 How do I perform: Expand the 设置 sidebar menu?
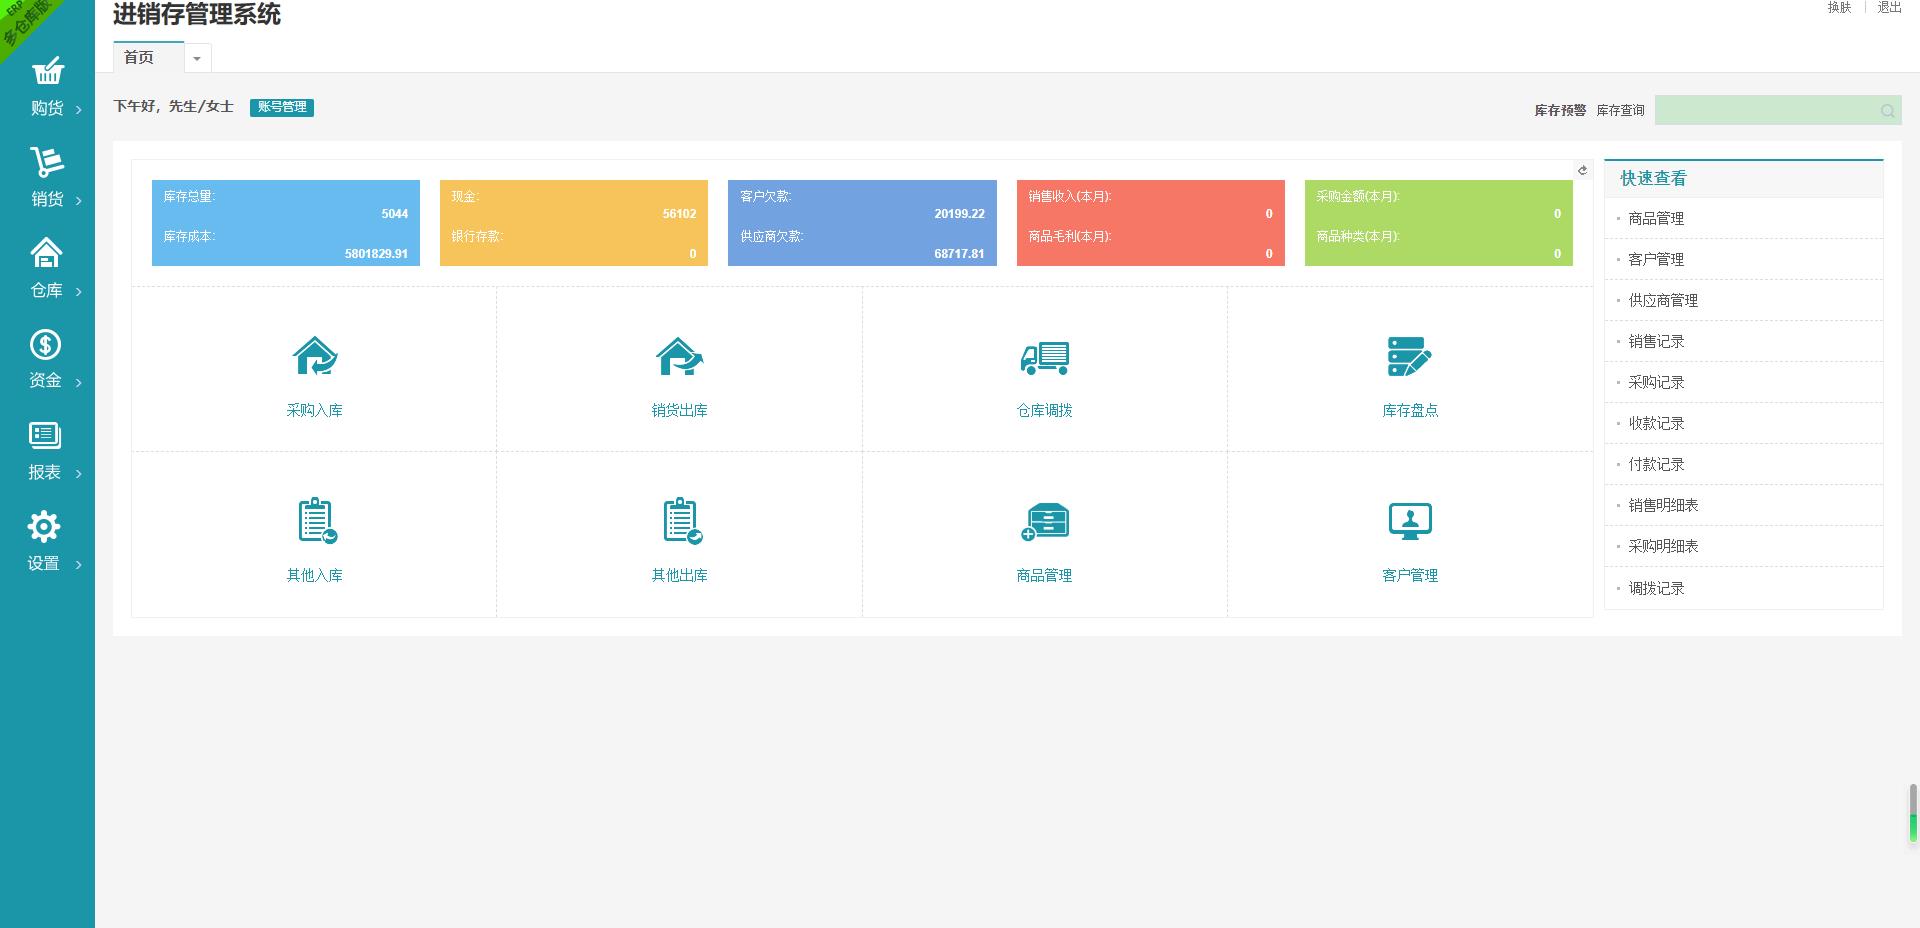click(x=47, y=541)
